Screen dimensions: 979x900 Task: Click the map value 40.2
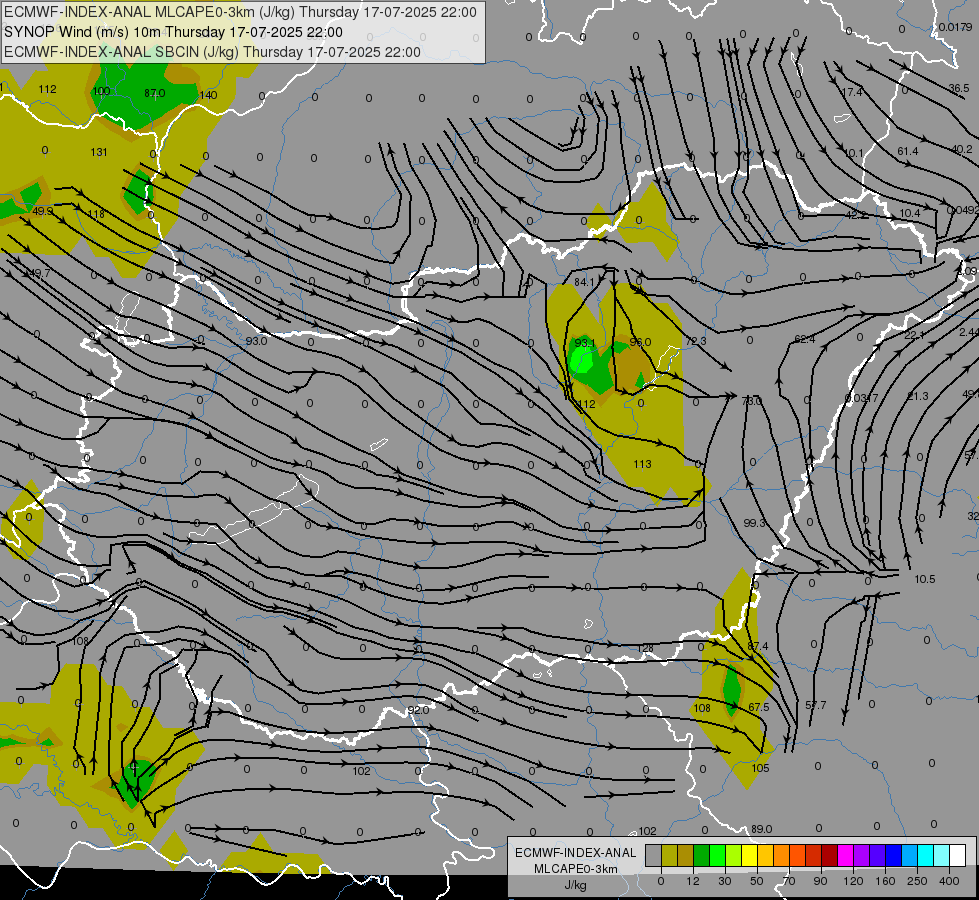(962, 149)
